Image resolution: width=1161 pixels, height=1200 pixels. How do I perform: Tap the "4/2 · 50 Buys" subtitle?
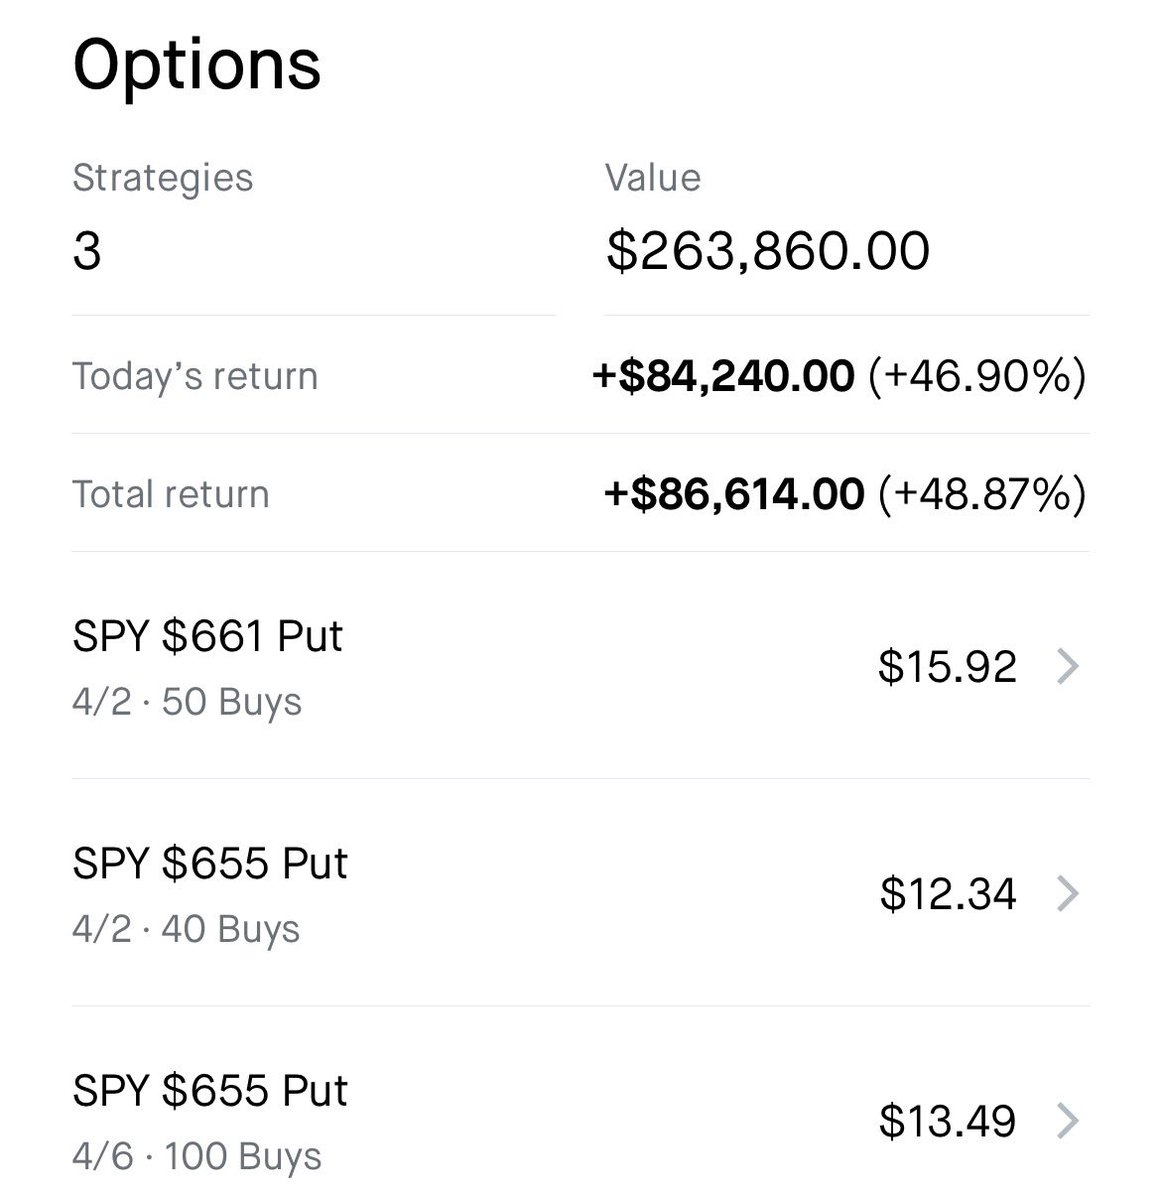click(x=187, y=702)
